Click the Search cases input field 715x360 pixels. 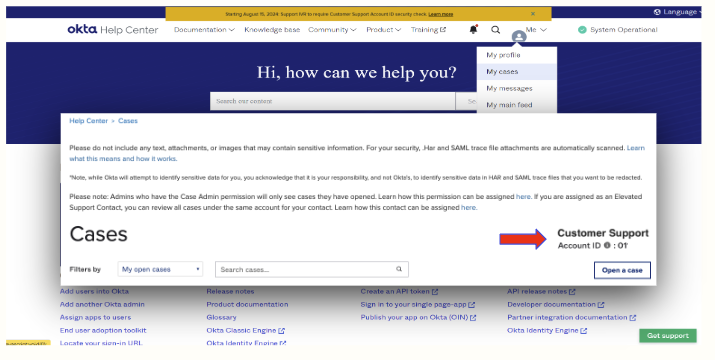tap(311, 269)
